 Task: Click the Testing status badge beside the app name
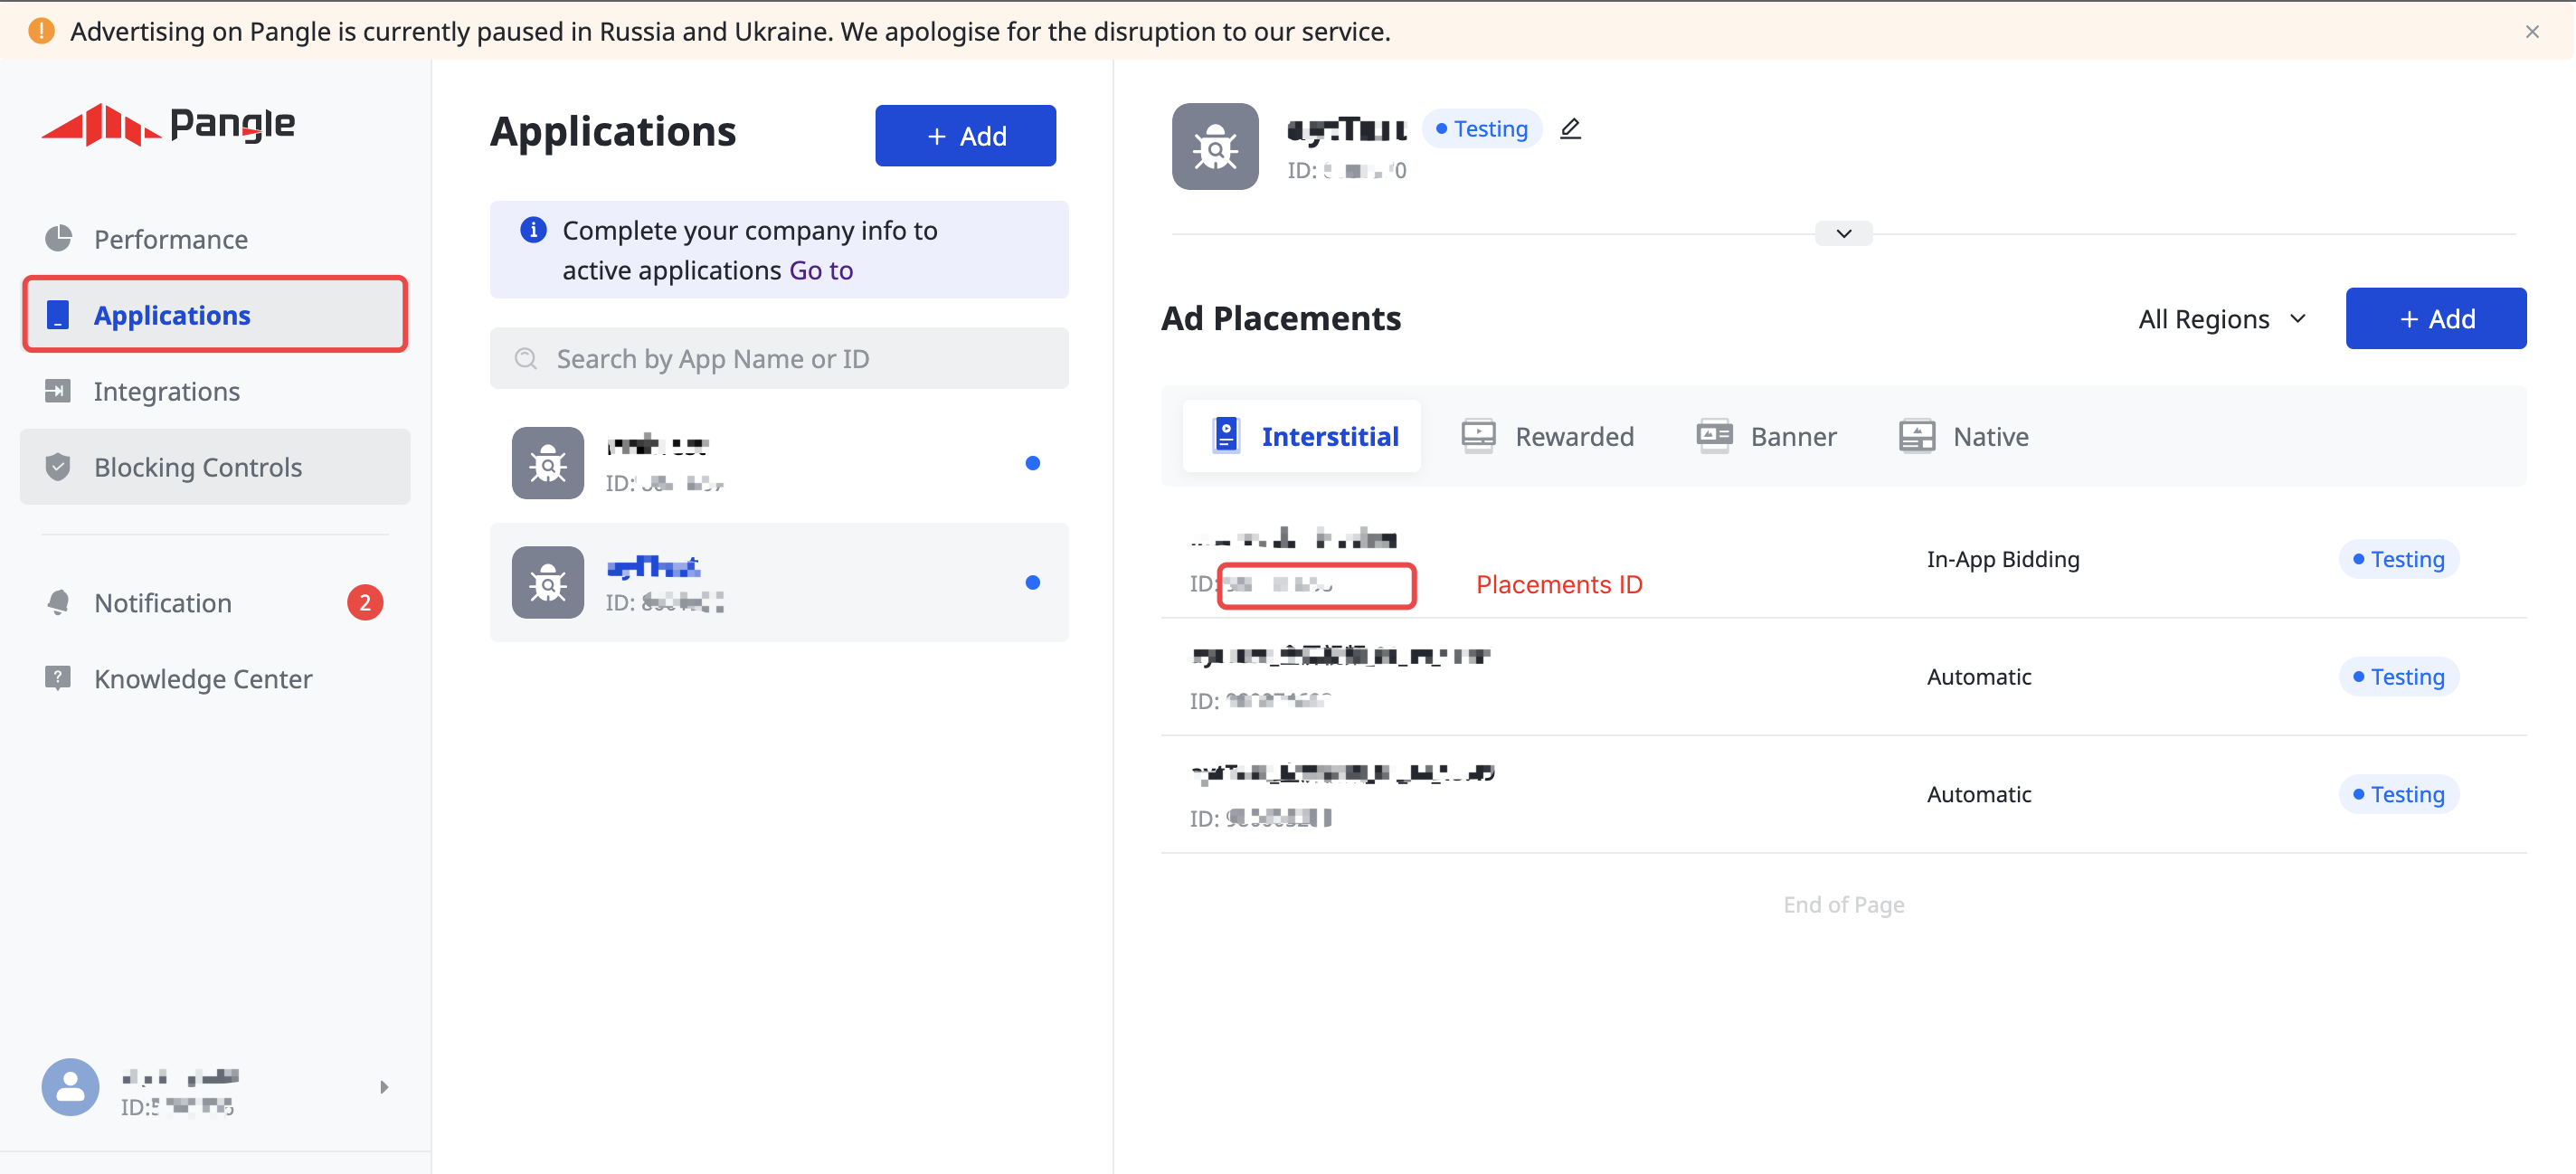(1481, 128)
